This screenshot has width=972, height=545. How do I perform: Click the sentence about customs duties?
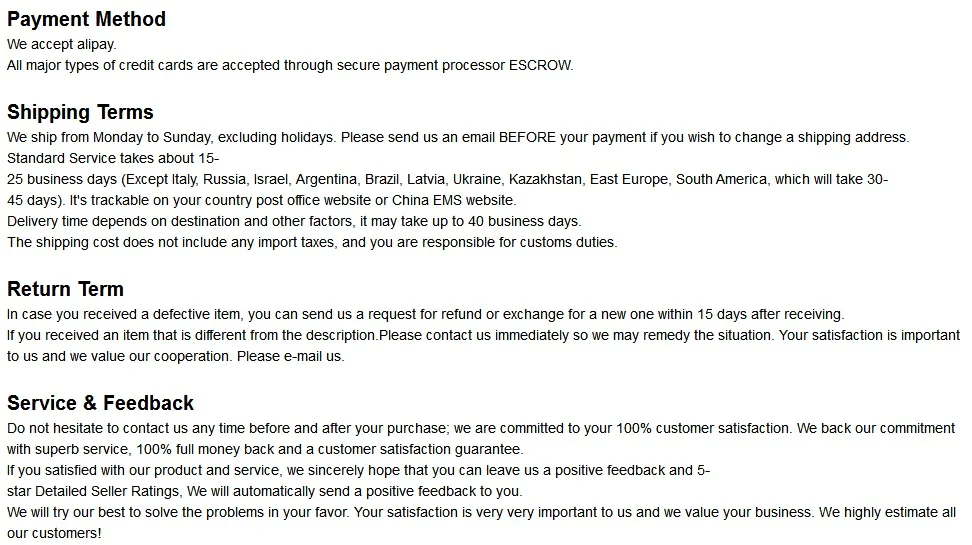coord(312,243)
